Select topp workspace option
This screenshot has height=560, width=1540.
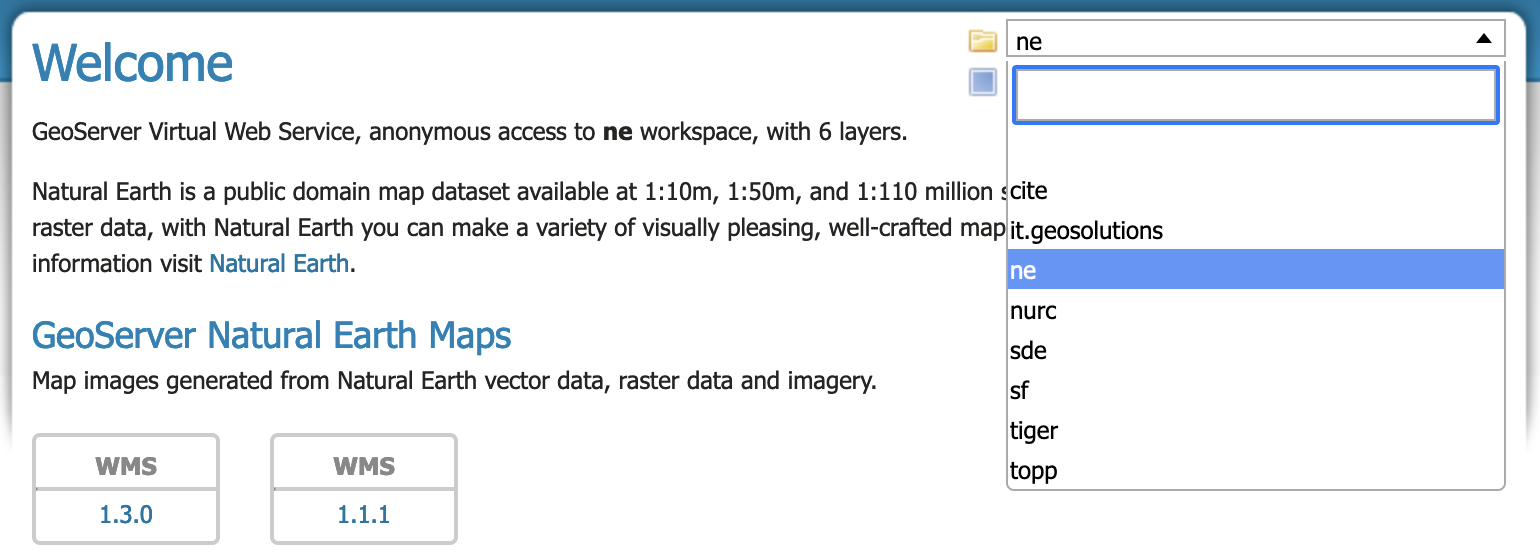click(x=1256, y=471)
